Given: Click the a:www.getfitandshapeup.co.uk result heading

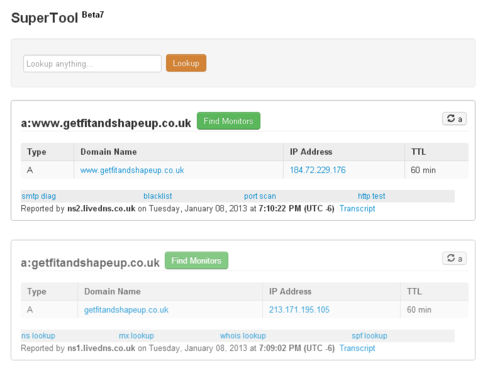Looking at the screenshot, I should pos(106,123).
